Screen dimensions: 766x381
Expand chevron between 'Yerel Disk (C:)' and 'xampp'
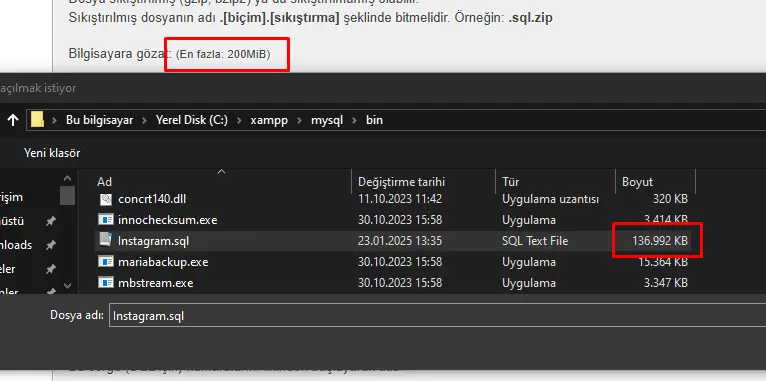(239, 120)
